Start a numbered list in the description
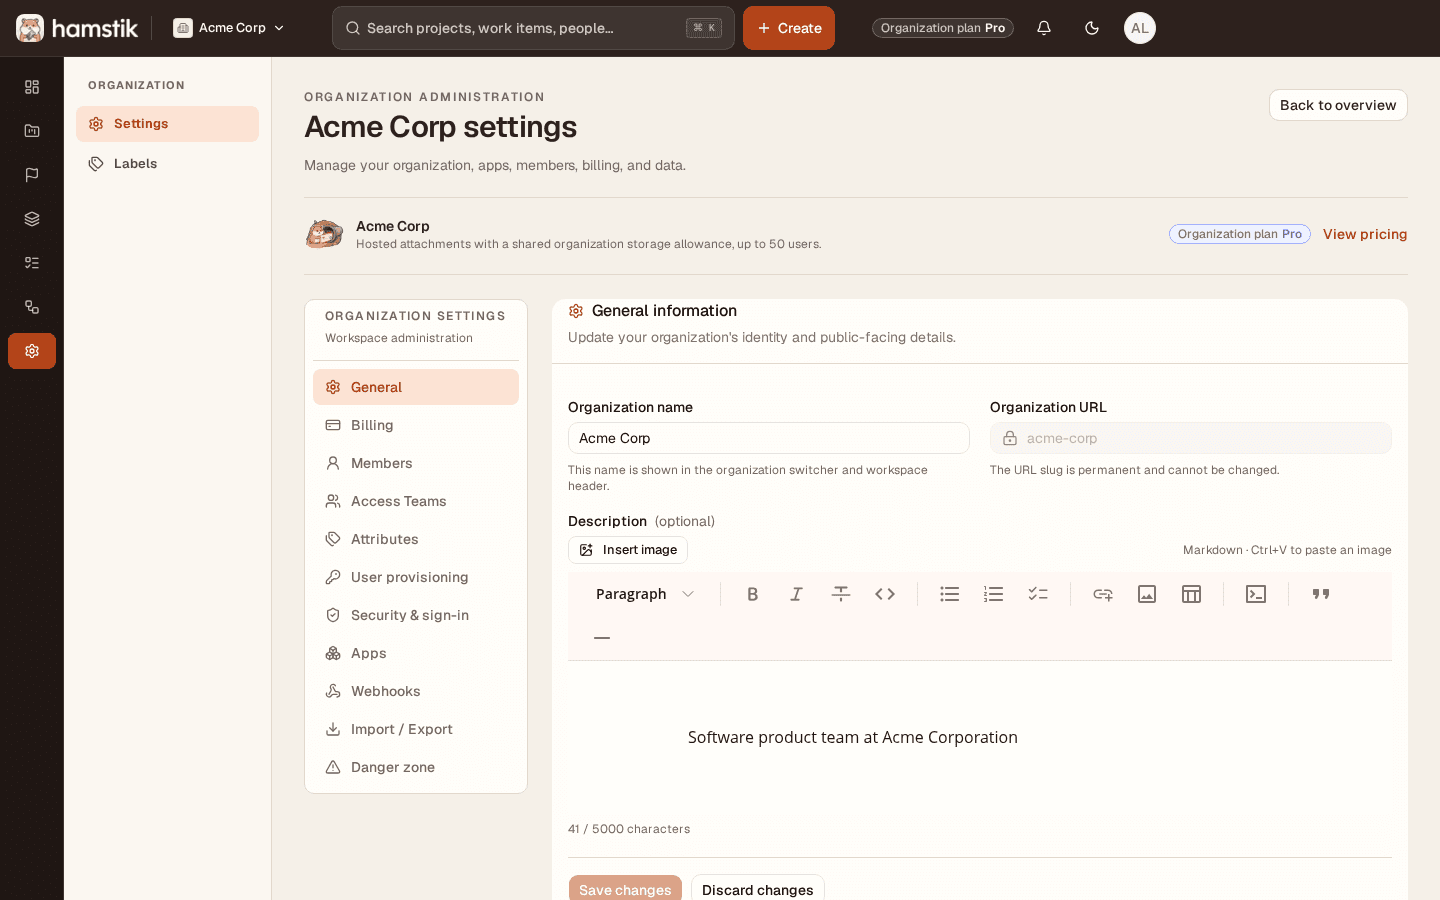The width and height of the screenshot is (1440, 900). 994,594
